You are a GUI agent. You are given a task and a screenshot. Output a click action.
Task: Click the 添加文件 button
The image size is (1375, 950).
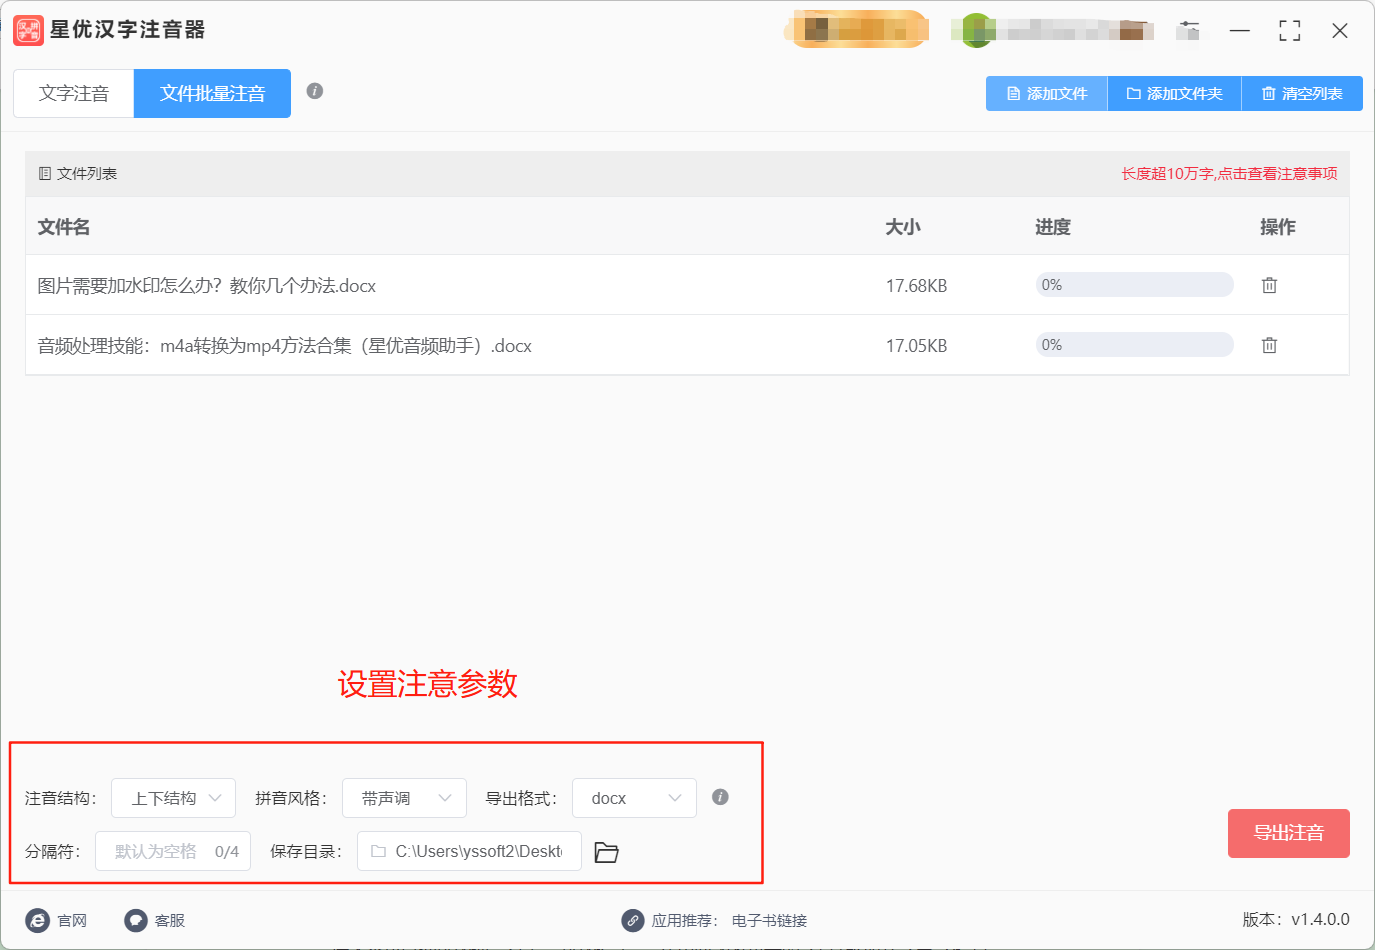point(1047,94)
